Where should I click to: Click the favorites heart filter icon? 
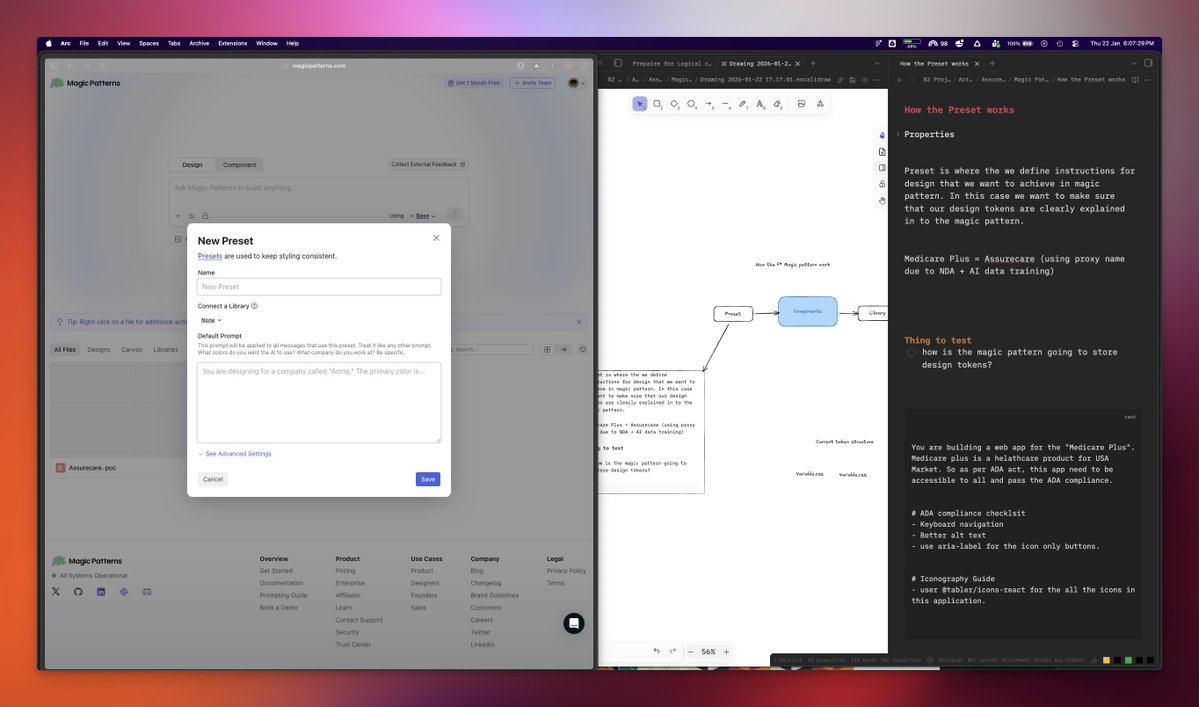583,349
